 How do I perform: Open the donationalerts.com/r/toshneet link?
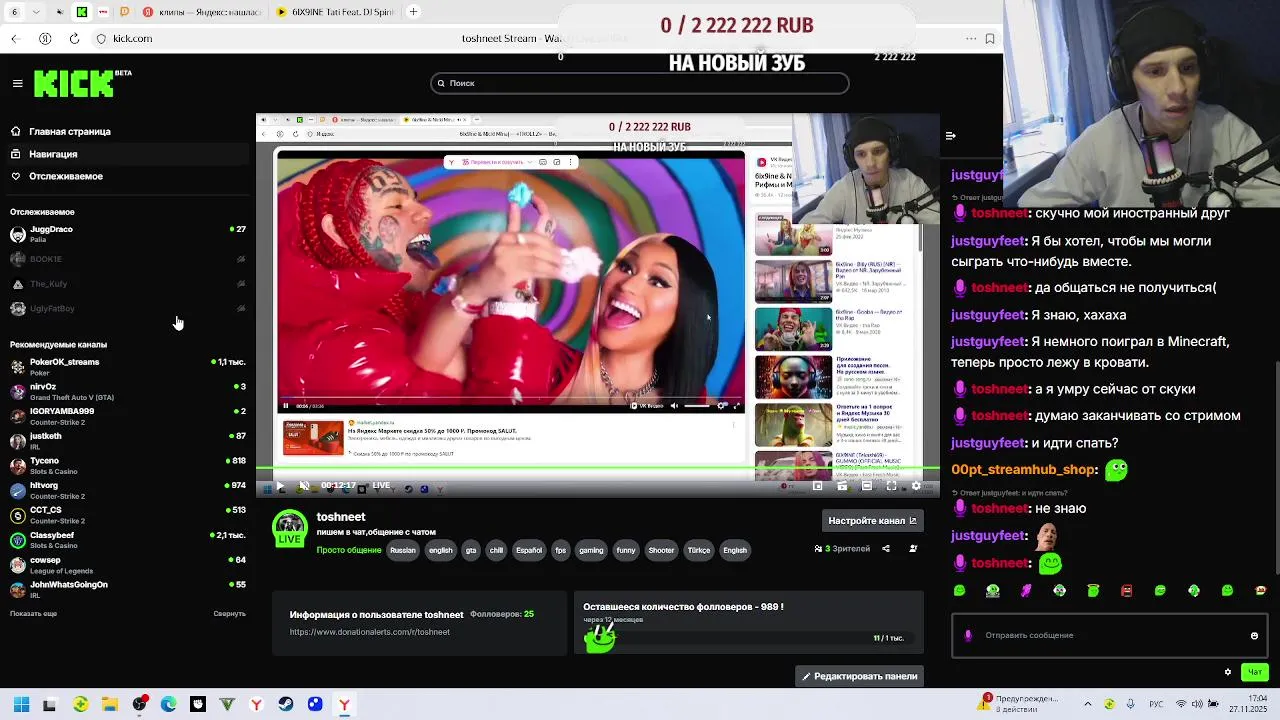[369, 632]
